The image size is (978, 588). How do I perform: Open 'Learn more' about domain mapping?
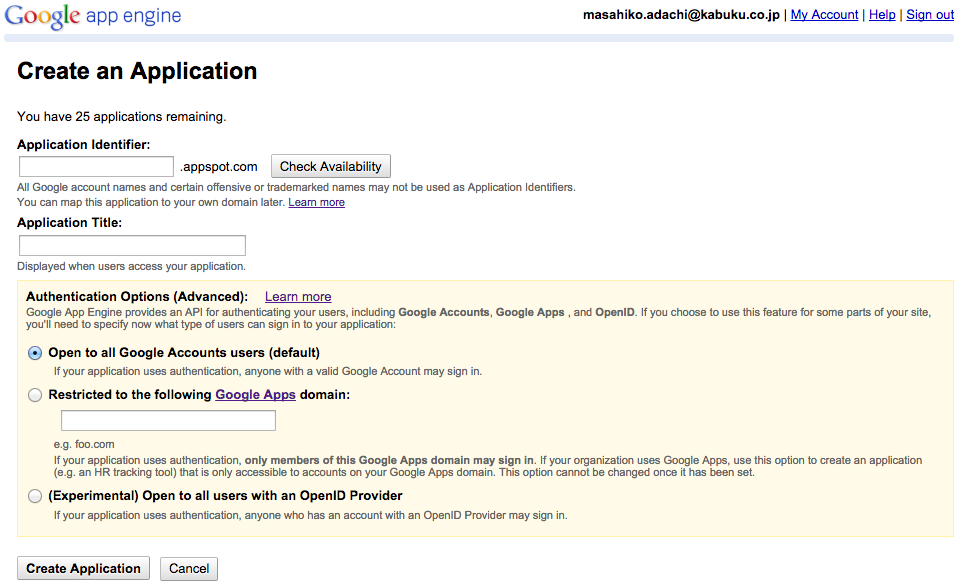(316, 202)
